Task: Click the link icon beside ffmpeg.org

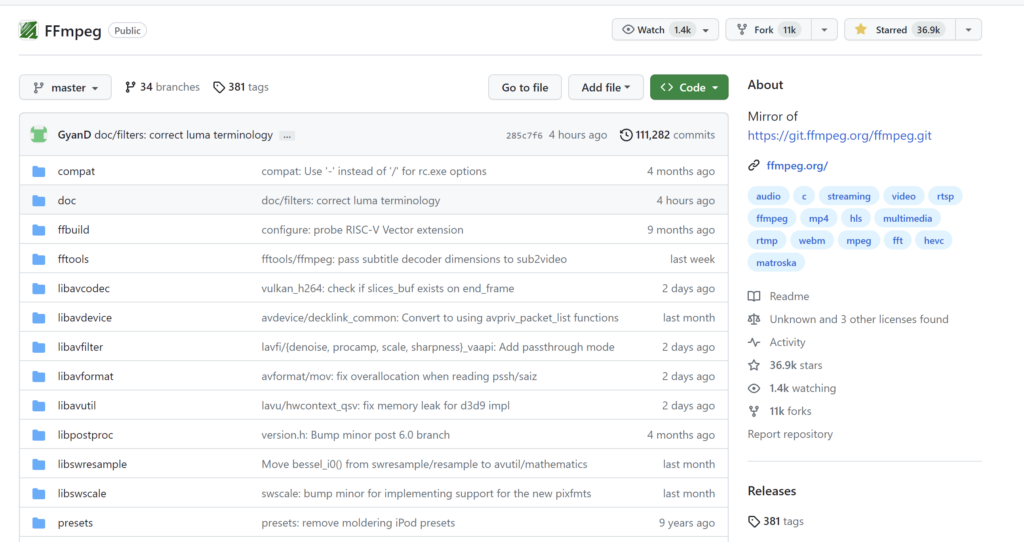Action: click(754, 165)
